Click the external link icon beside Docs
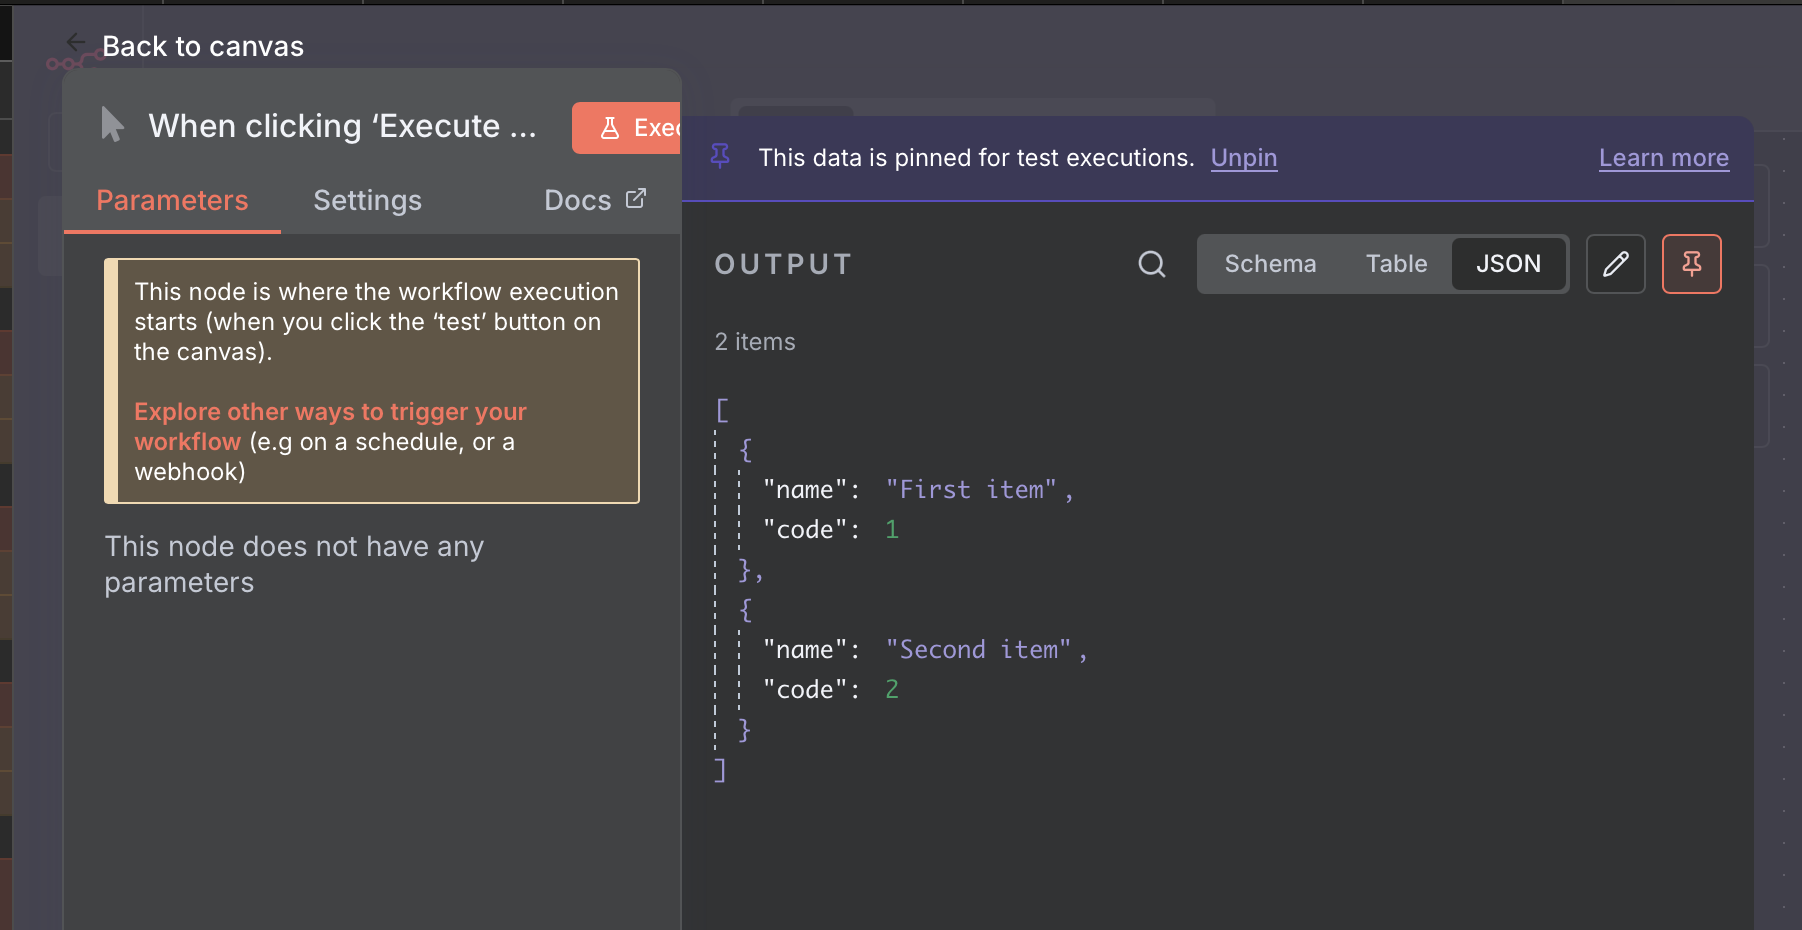 (x=636, y=199)
